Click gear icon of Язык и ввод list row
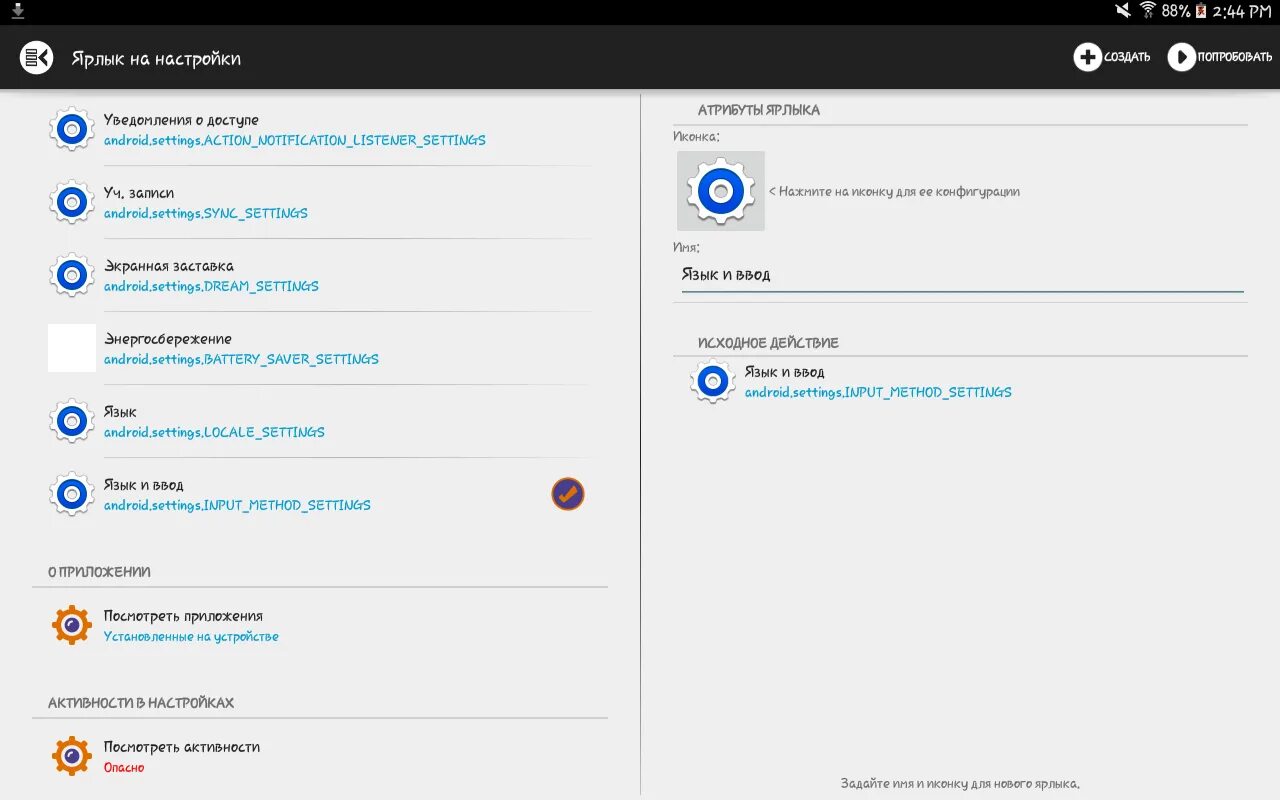This screenshot has height=800, width=1280. click(x=72, y=494)
